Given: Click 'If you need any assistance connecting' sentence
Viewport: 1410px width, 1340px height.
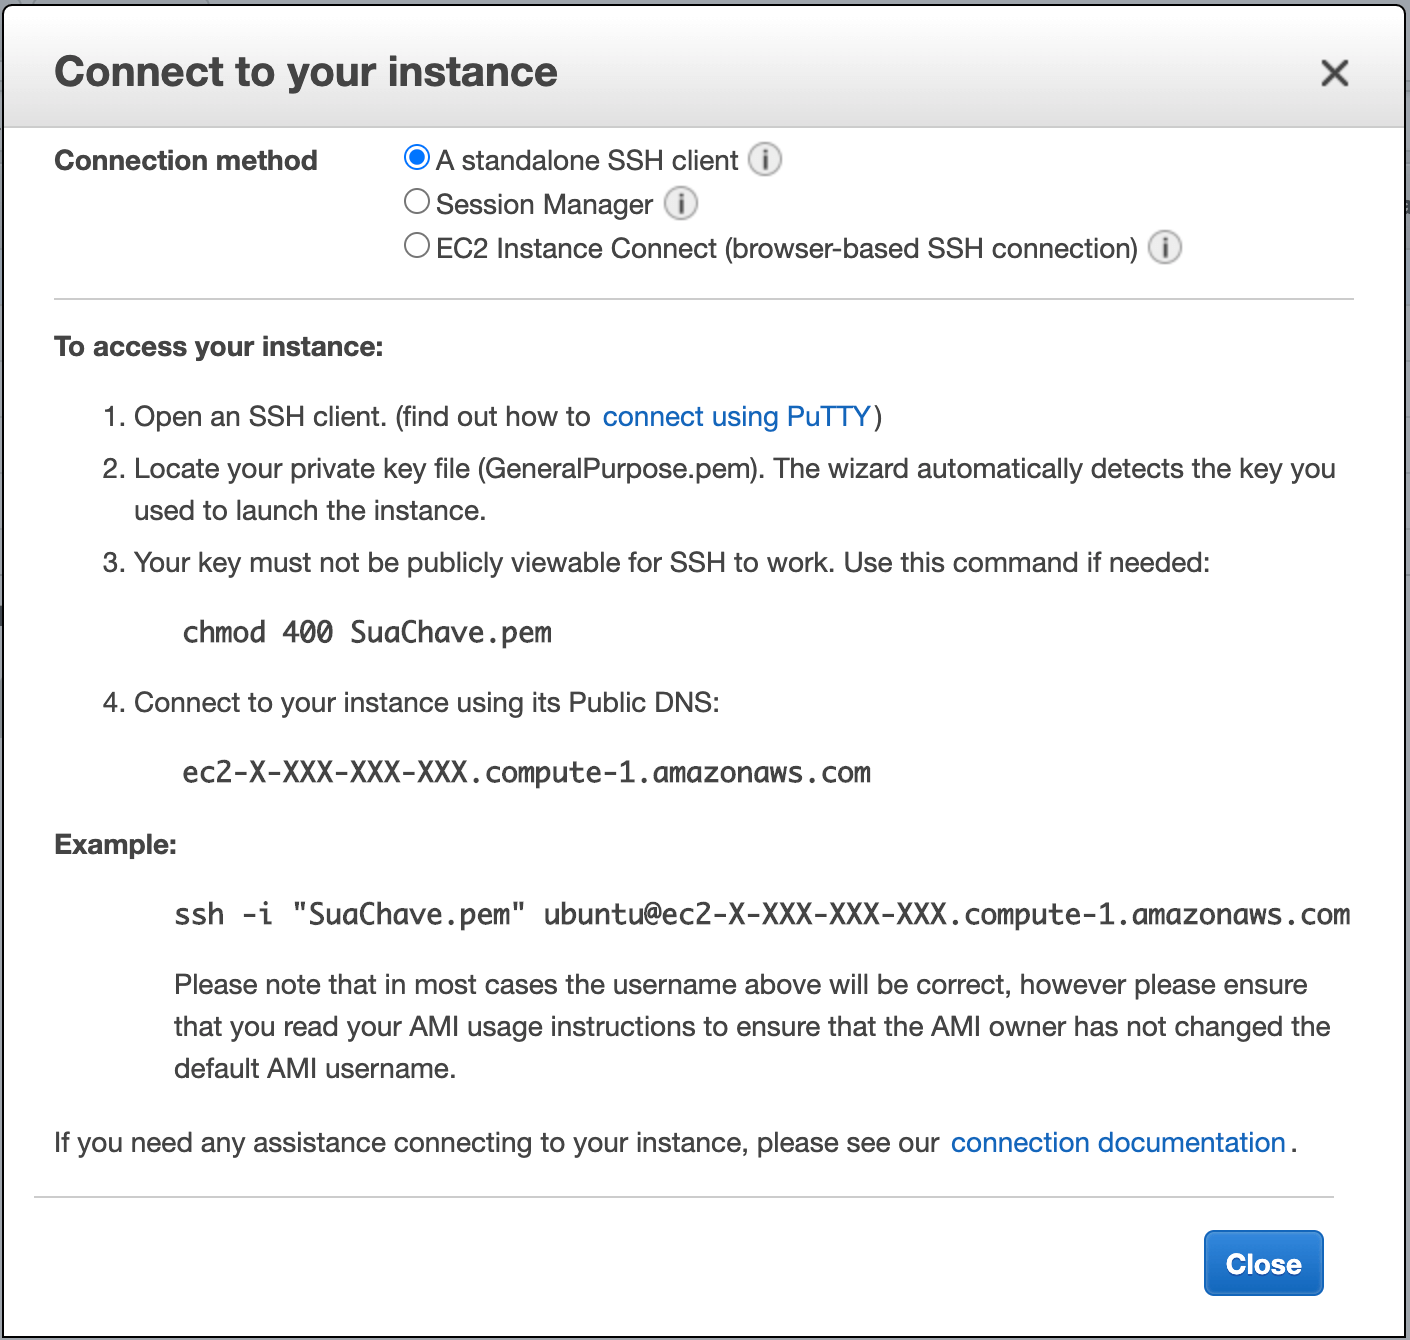Looking at the screenshot, I should point(676,1143).
